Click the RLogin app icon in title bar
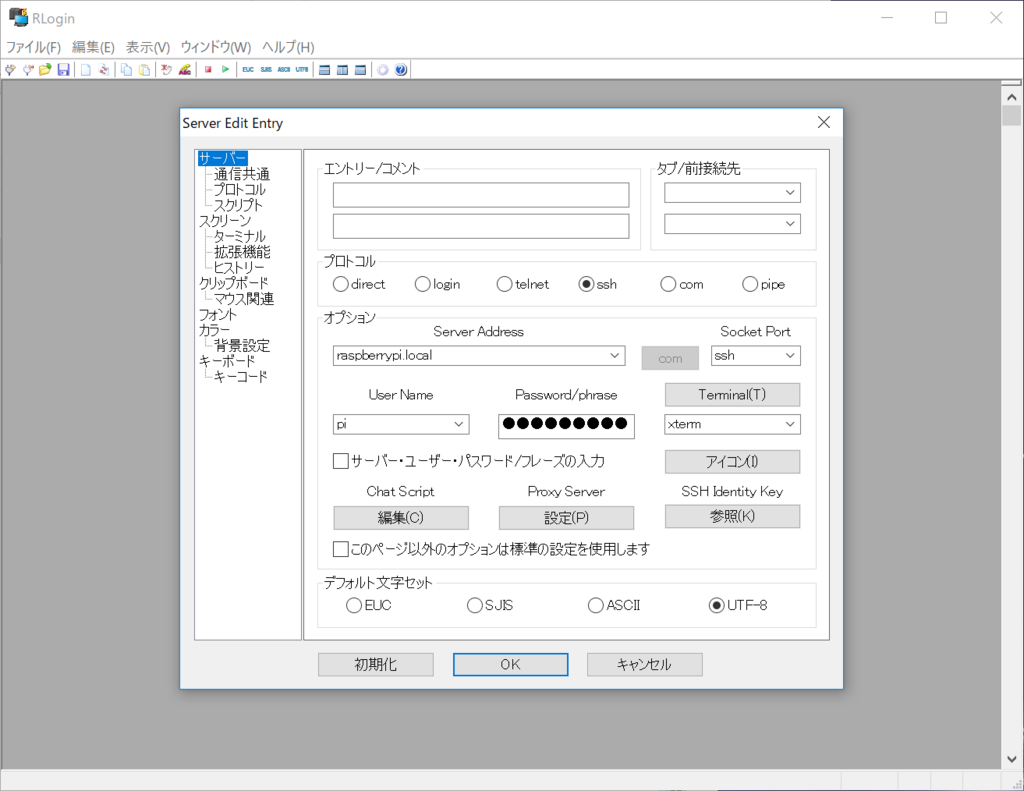The height and width of the screenshot is (791, 1024). [x=18, y=17]
